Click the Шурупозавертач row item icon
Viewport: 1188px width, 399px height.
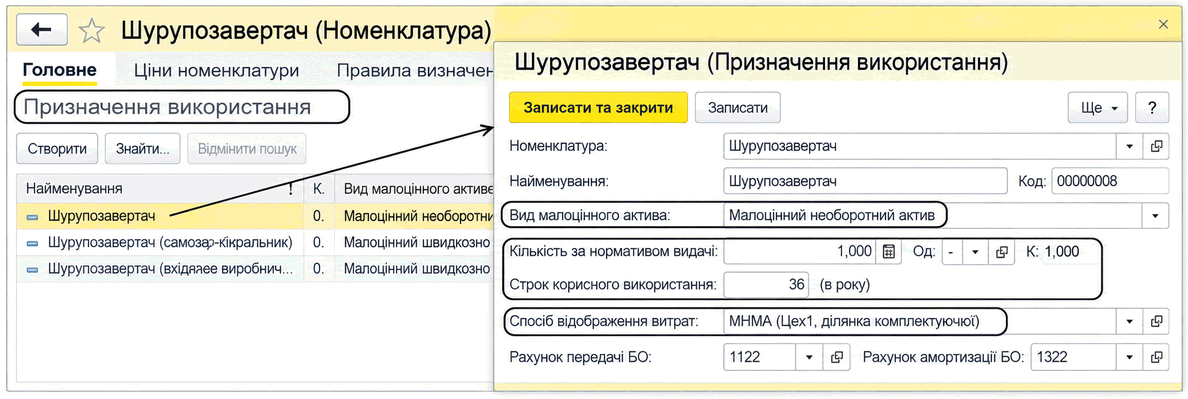[33, 217]
